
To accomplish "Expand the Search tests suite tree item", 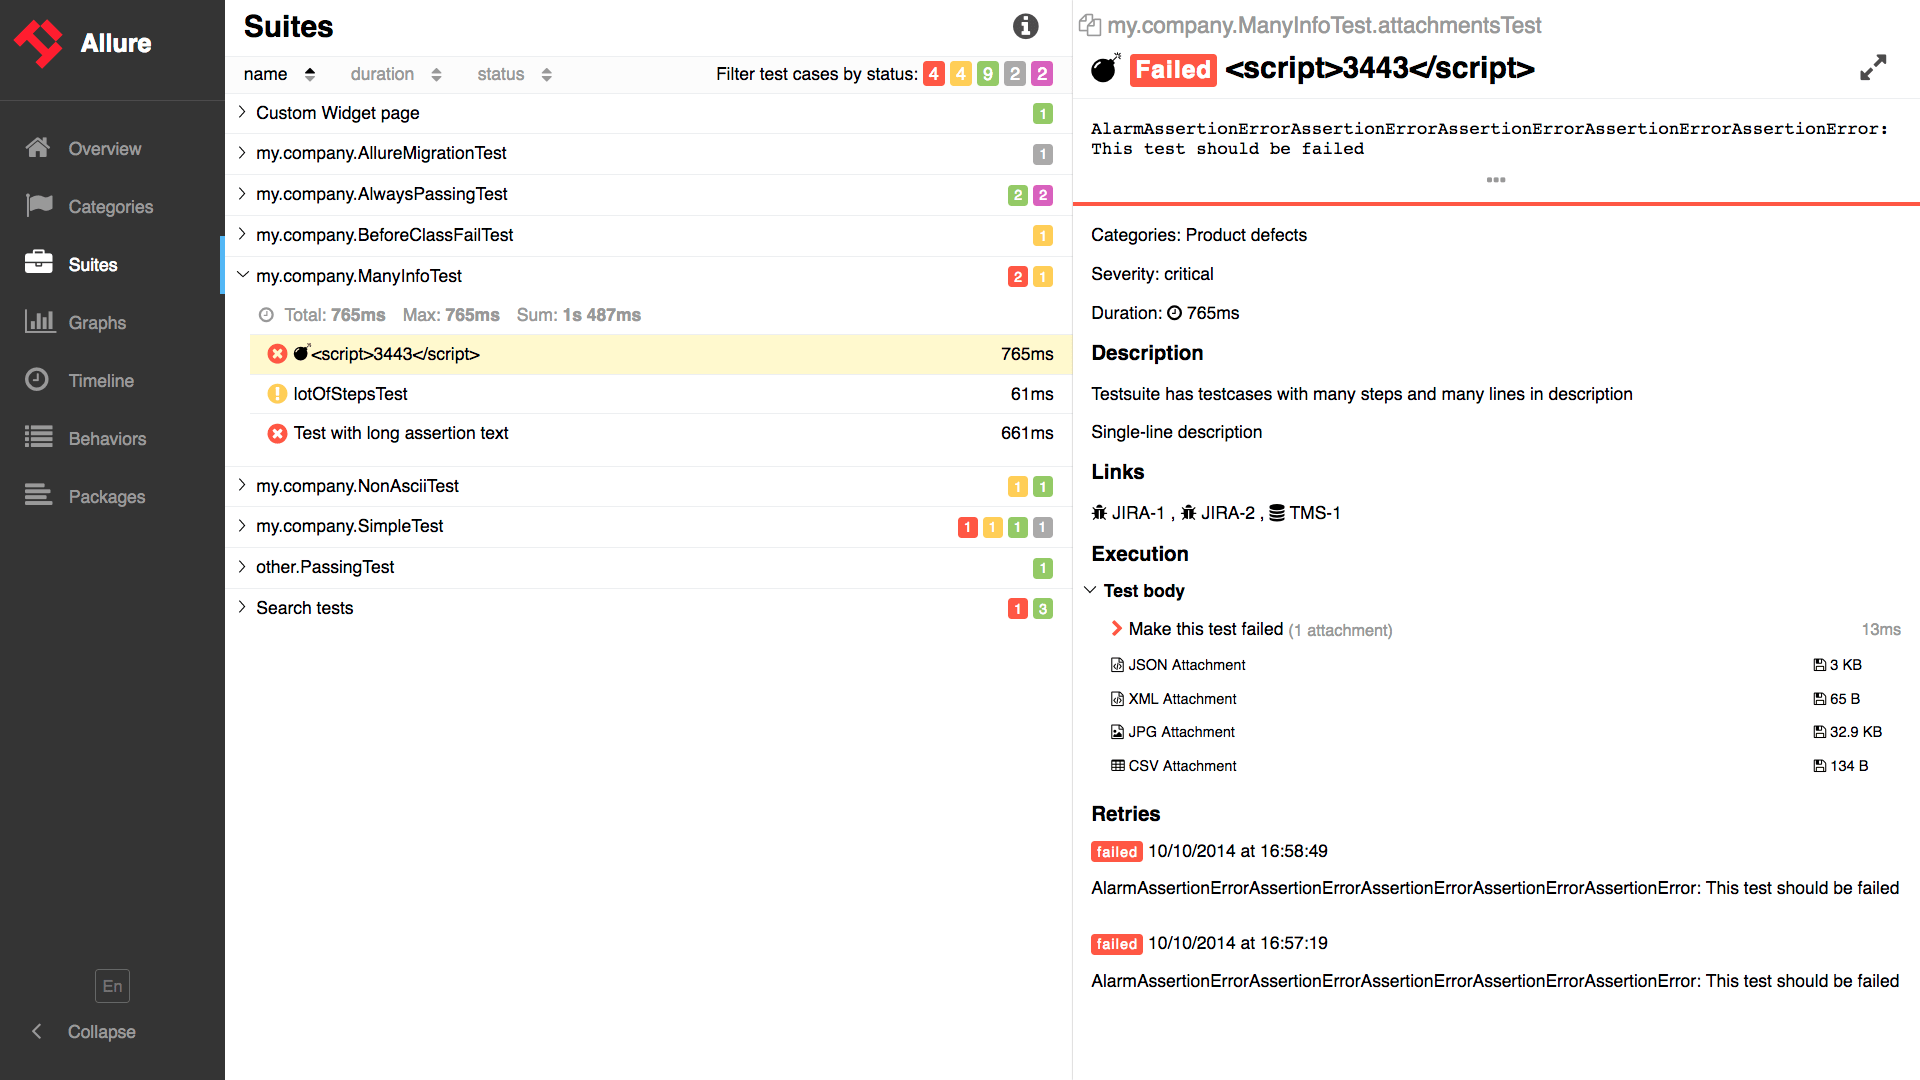I will 241,608.
